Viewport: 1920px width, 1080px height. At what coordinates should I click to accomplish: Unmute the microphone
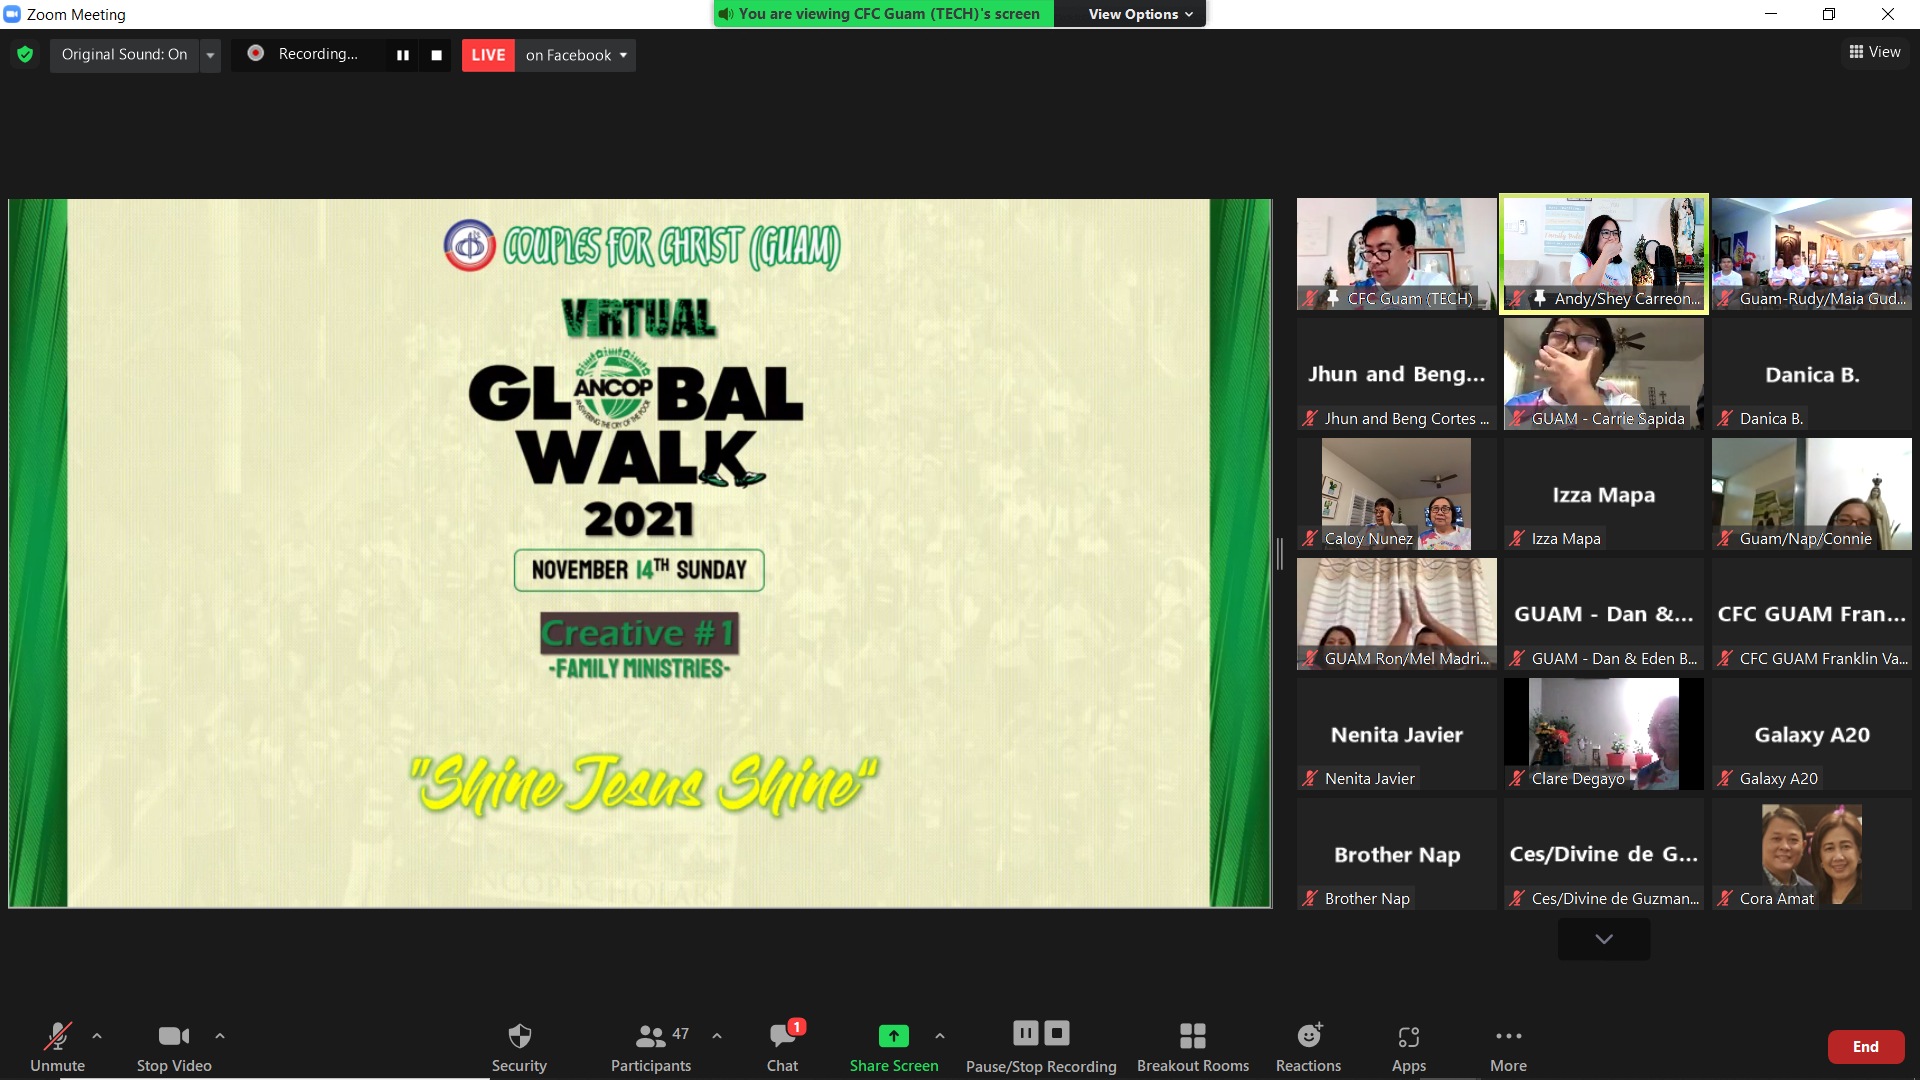57,1047
